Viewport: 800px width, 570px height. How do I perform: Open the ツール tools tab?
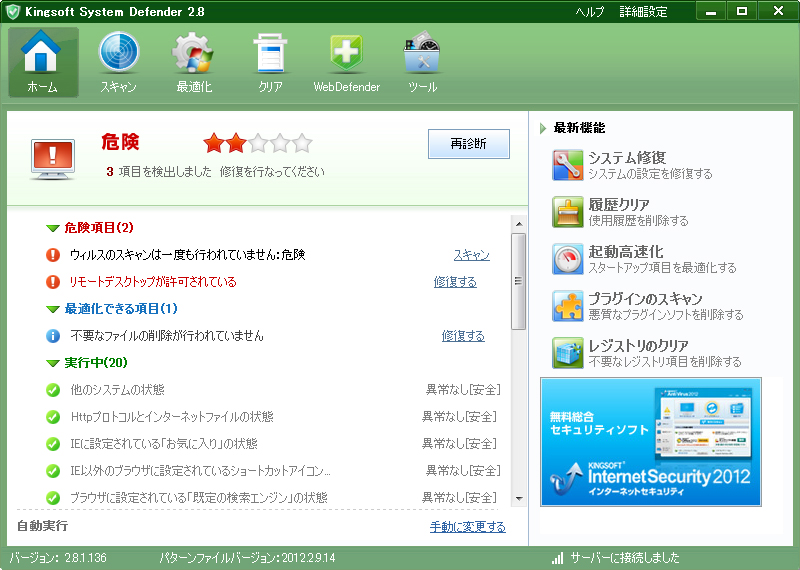click(422, 62)
